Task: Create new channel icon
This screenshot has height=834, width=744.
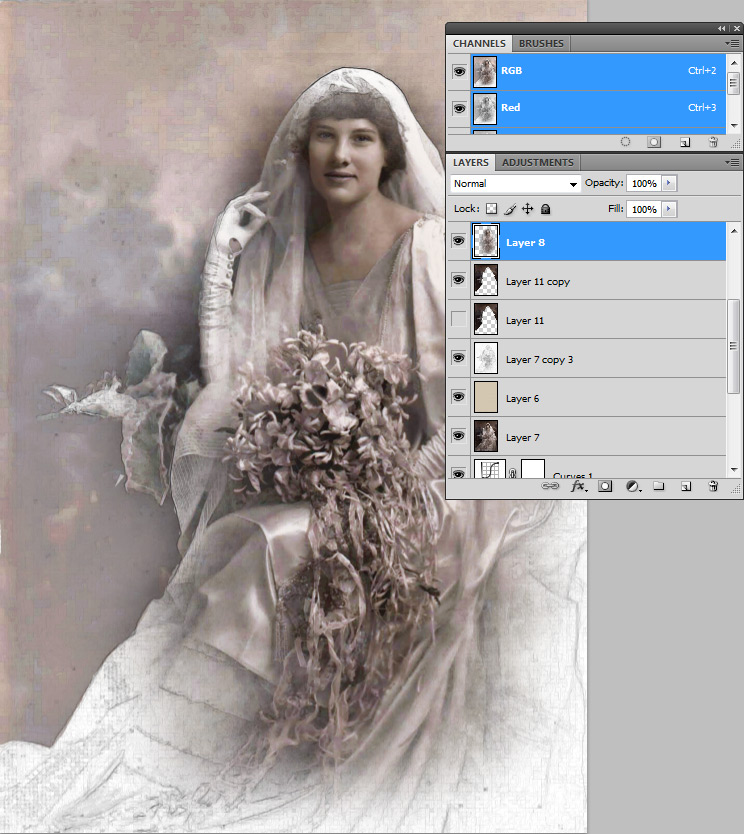Action: 685,142
